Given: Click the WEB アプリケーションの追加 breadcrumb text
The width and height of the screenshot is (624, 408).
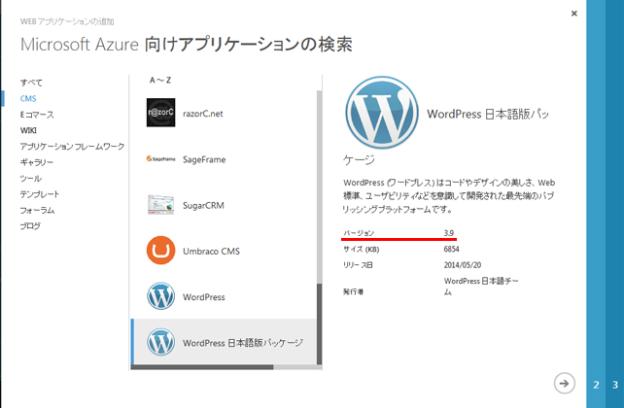Looking at the screenshot, I should coord(67,21).
